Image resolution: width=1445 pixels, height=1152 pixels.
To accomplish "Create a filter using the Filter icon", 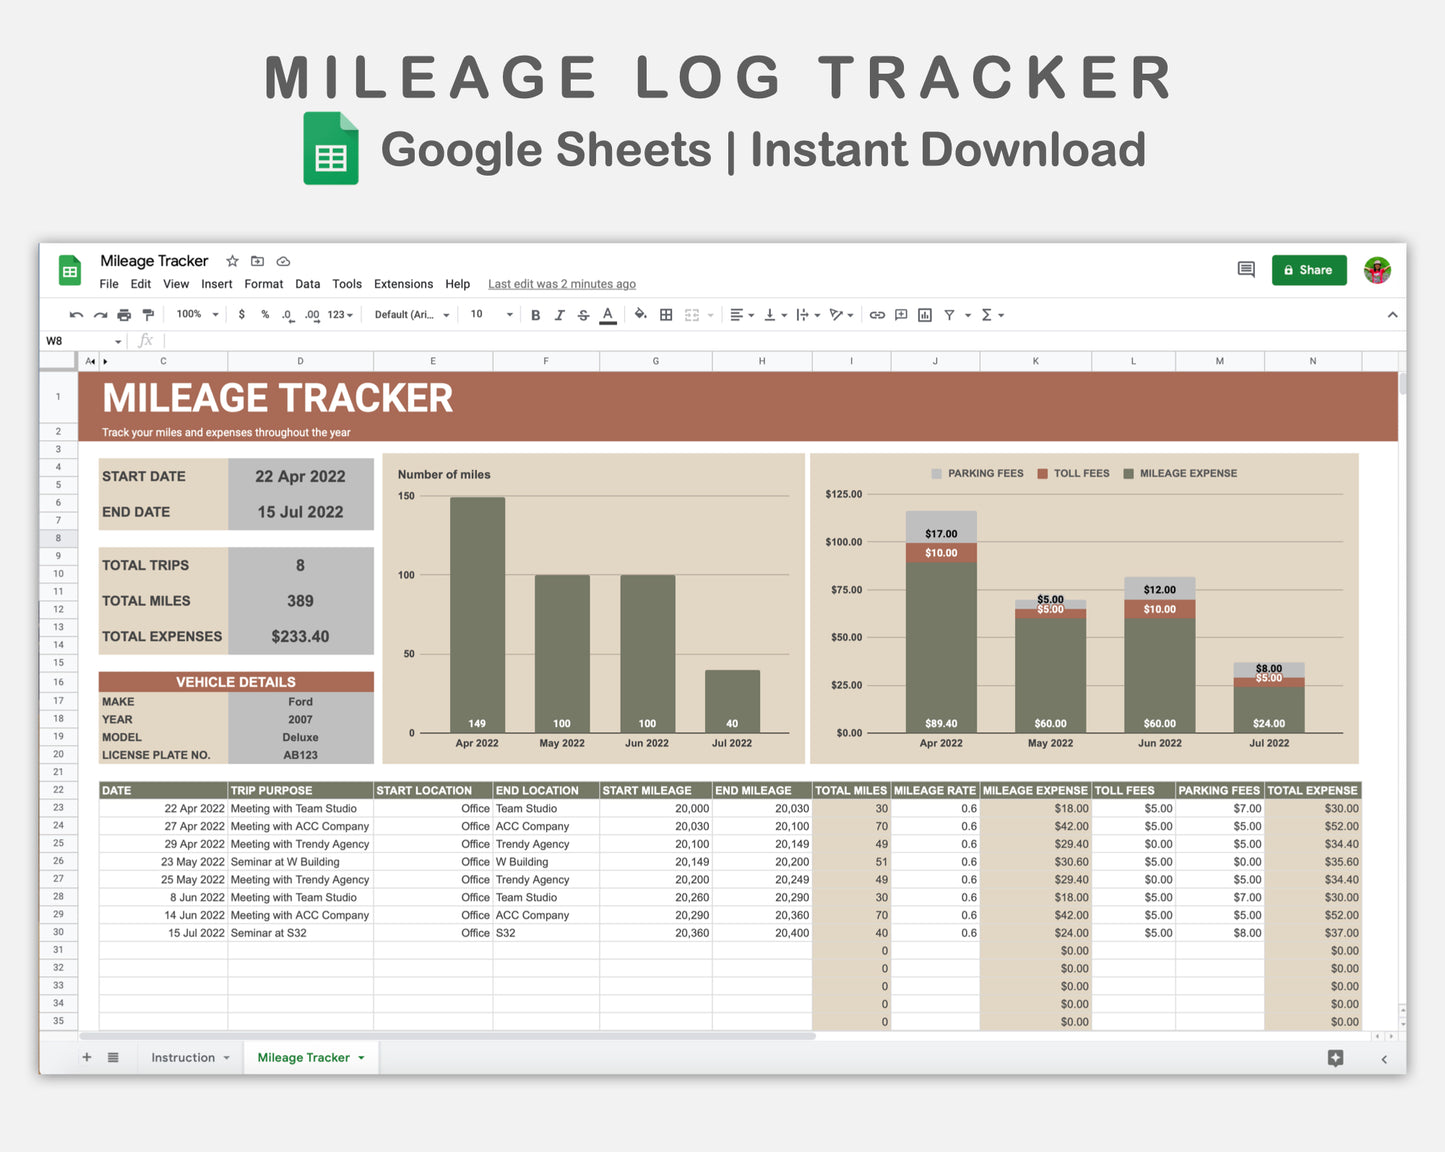I will pyautogui.click(x=950, y=314).
